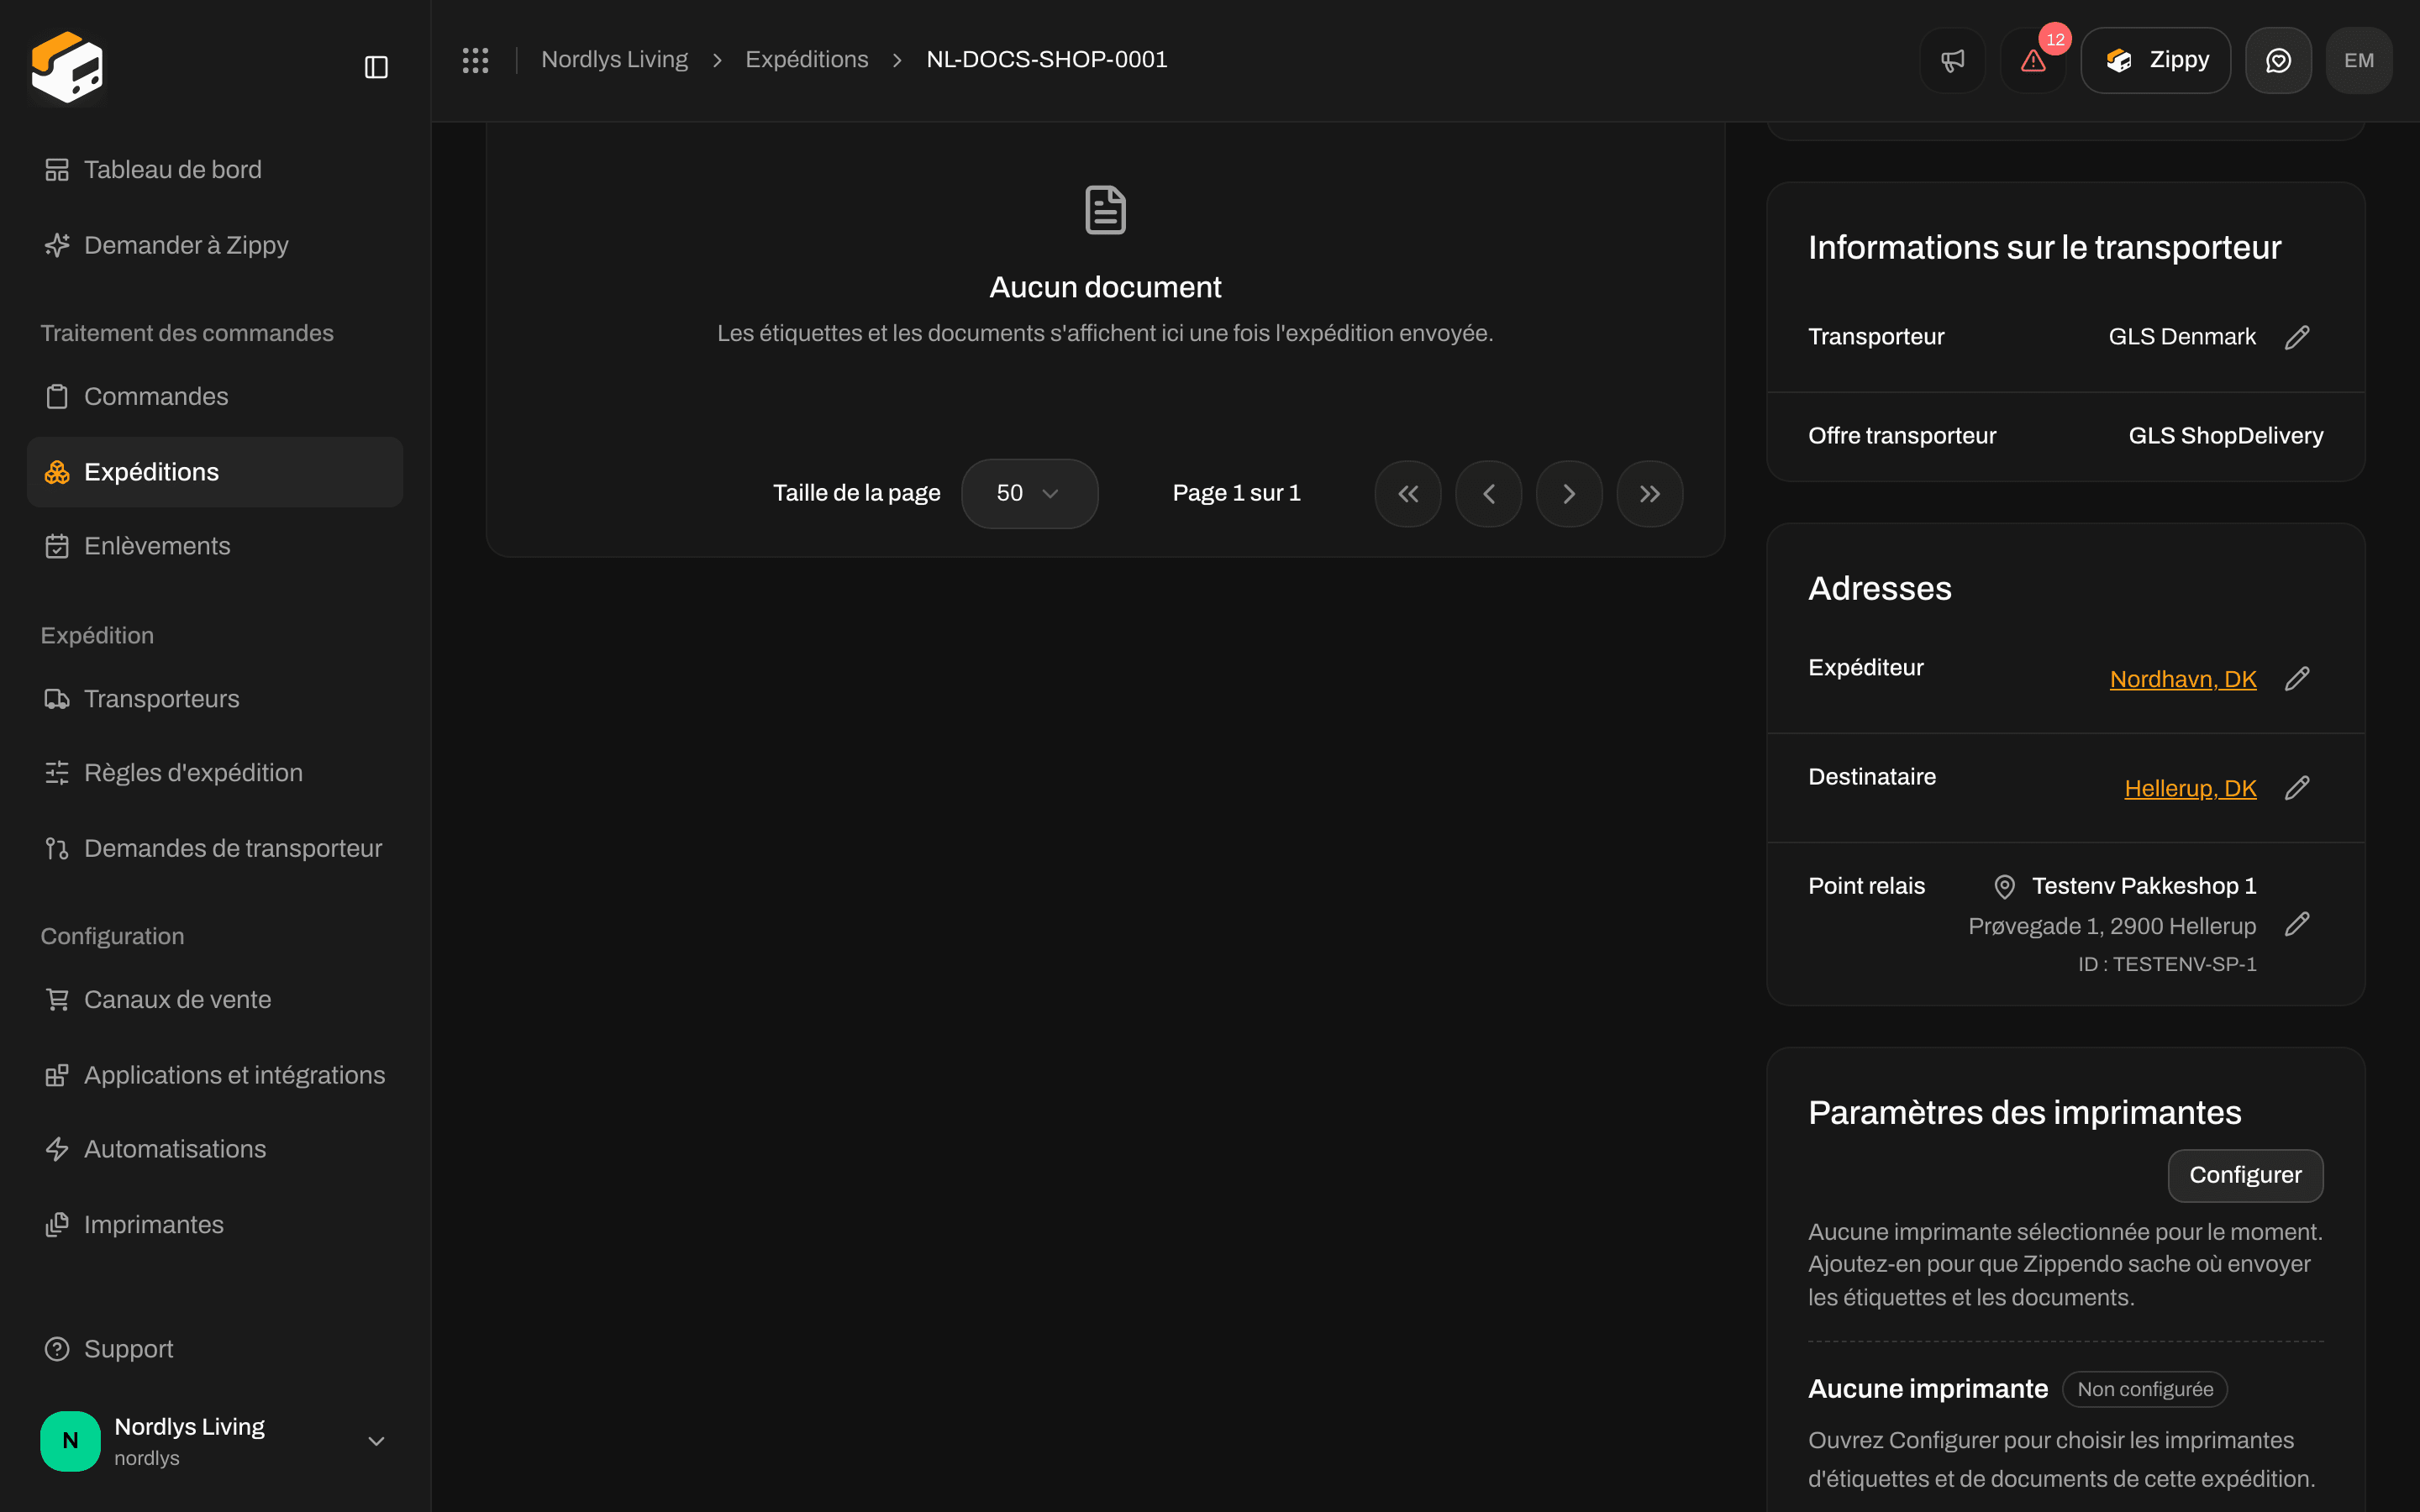Open Canaux de vente
The width and height of the screenshot is (2420, 1512).
[x=215, y=999]
